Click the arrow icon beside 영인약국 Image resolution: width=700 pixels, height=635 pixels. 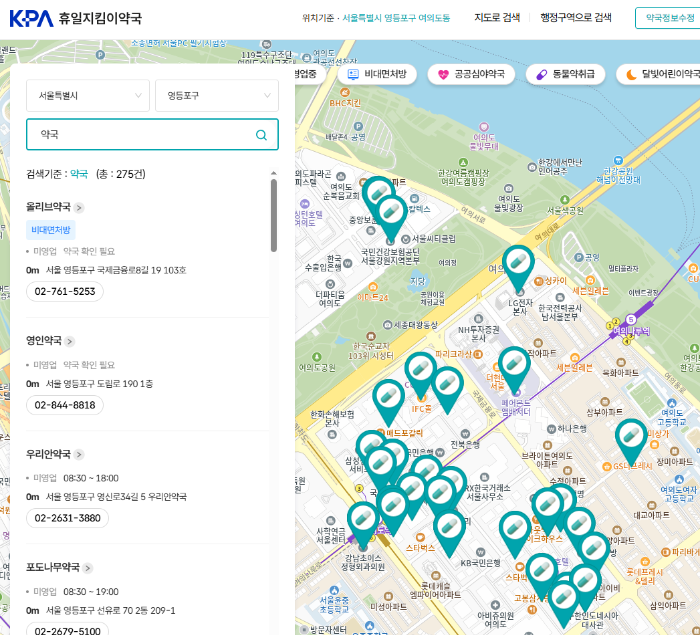(70, 342)
